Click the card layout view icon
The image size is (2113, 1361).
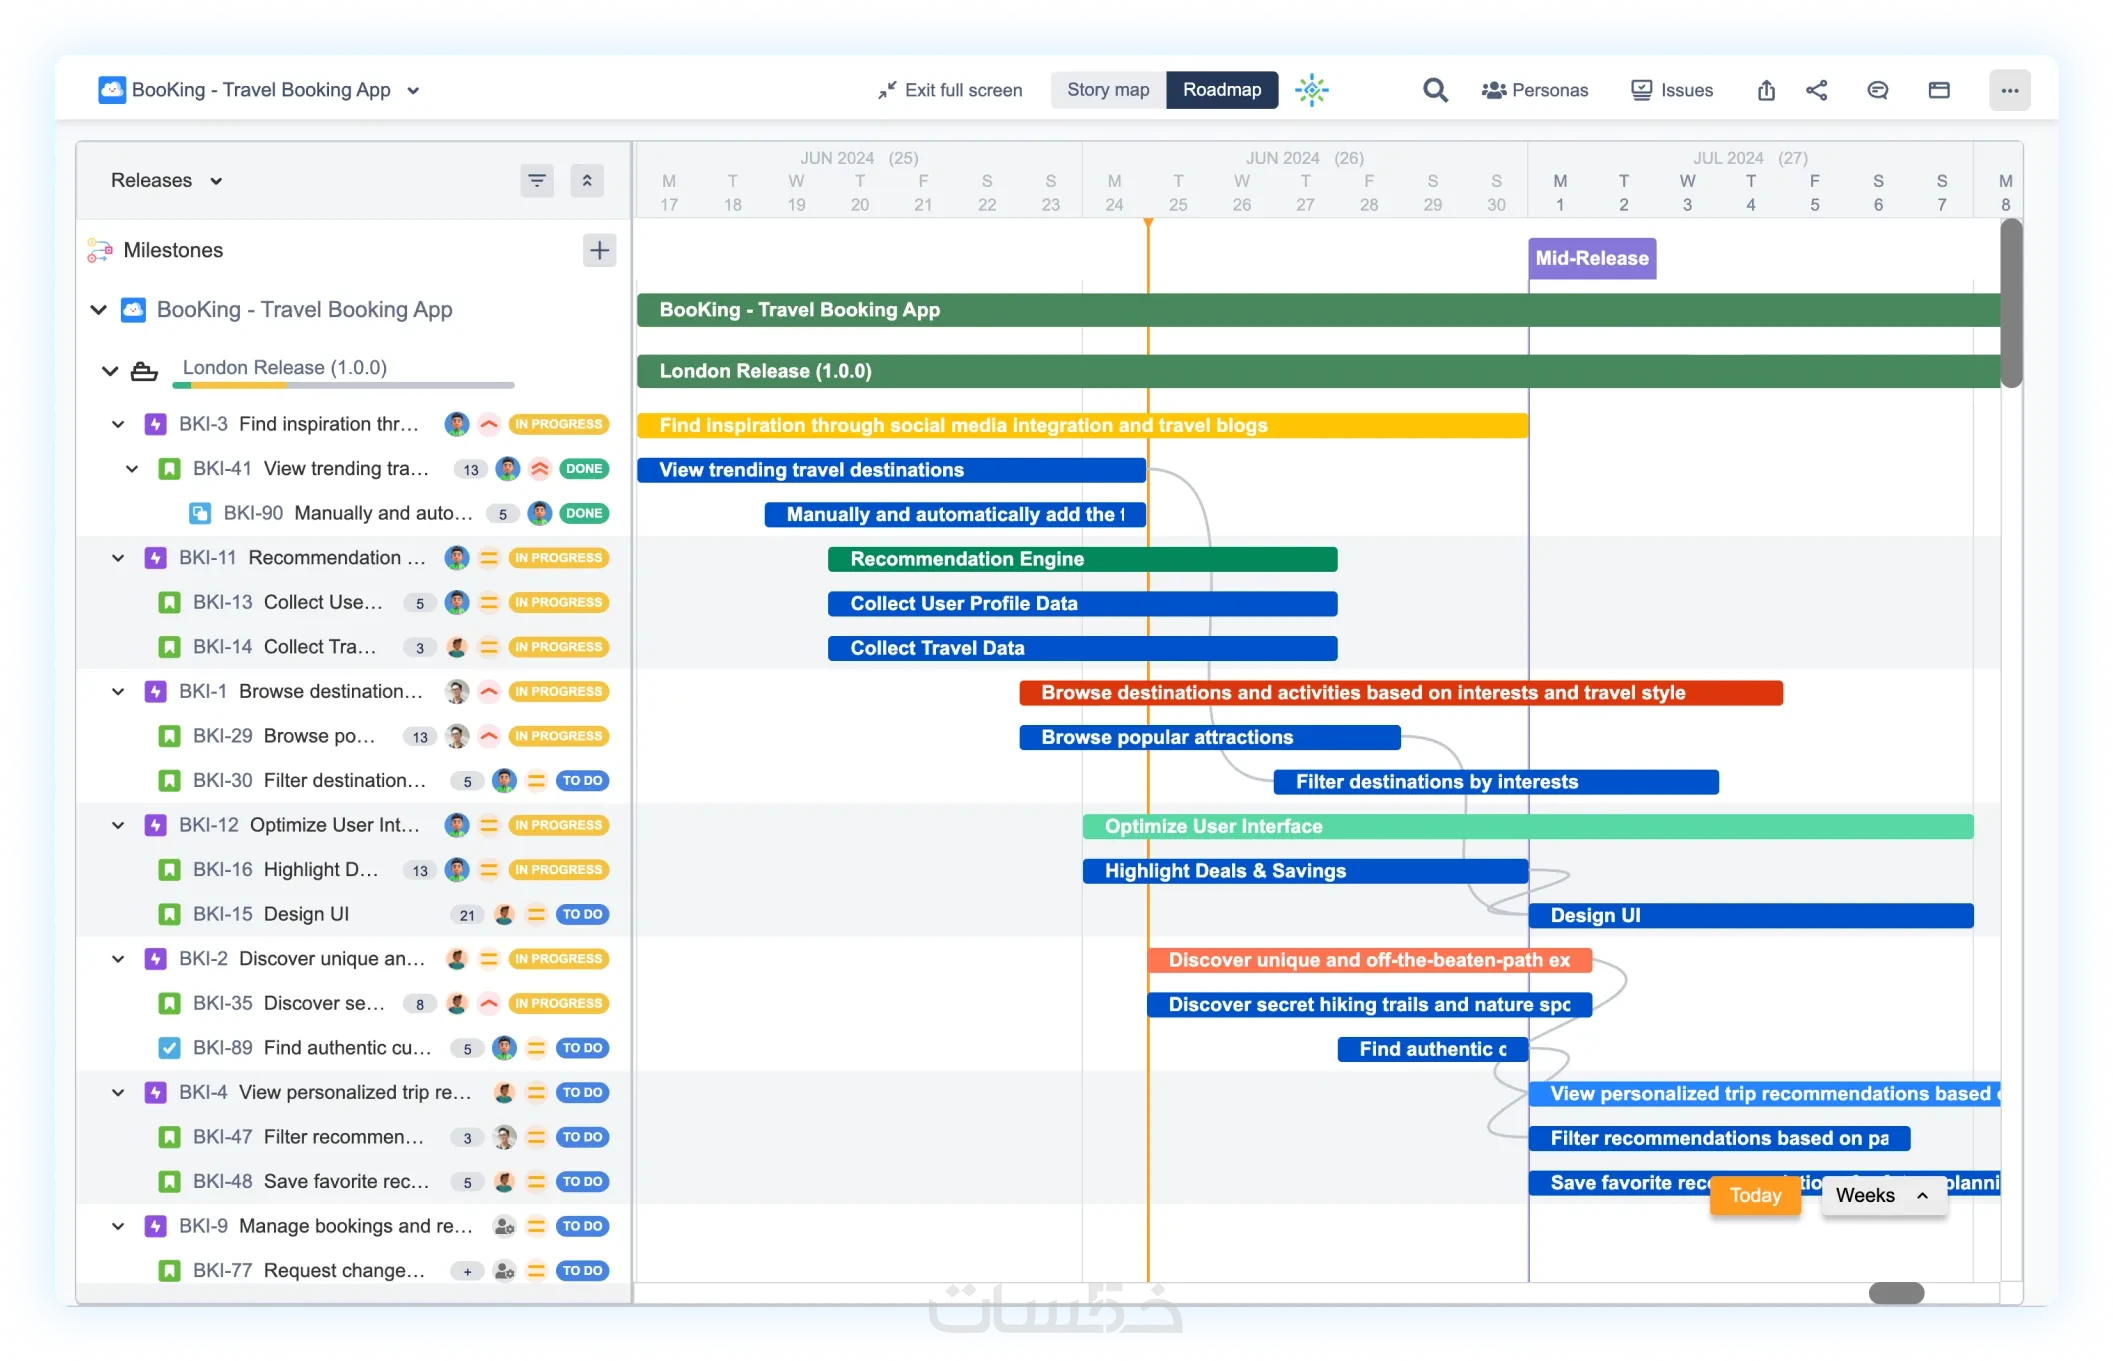pyautogui.click(x=1939, y=90)
